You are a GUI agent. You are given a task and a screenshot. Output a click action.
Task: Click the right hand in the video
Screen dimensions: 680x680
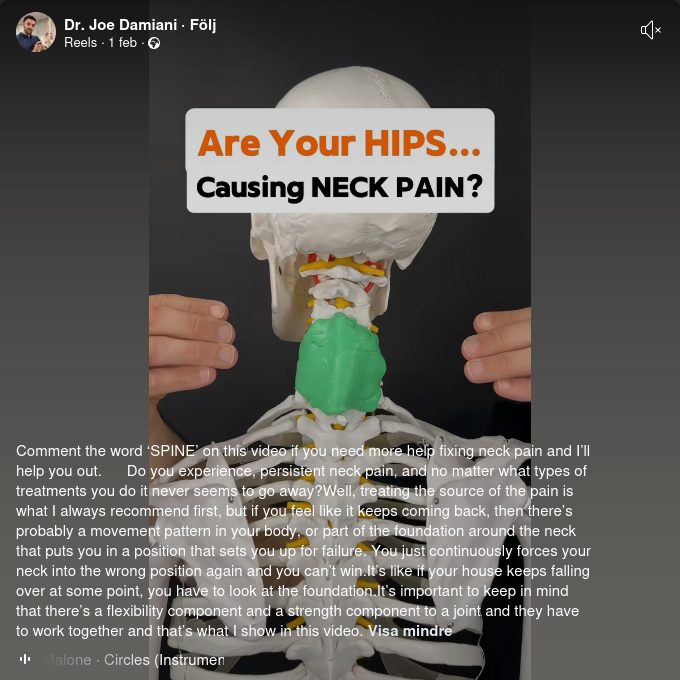[497, 353]
